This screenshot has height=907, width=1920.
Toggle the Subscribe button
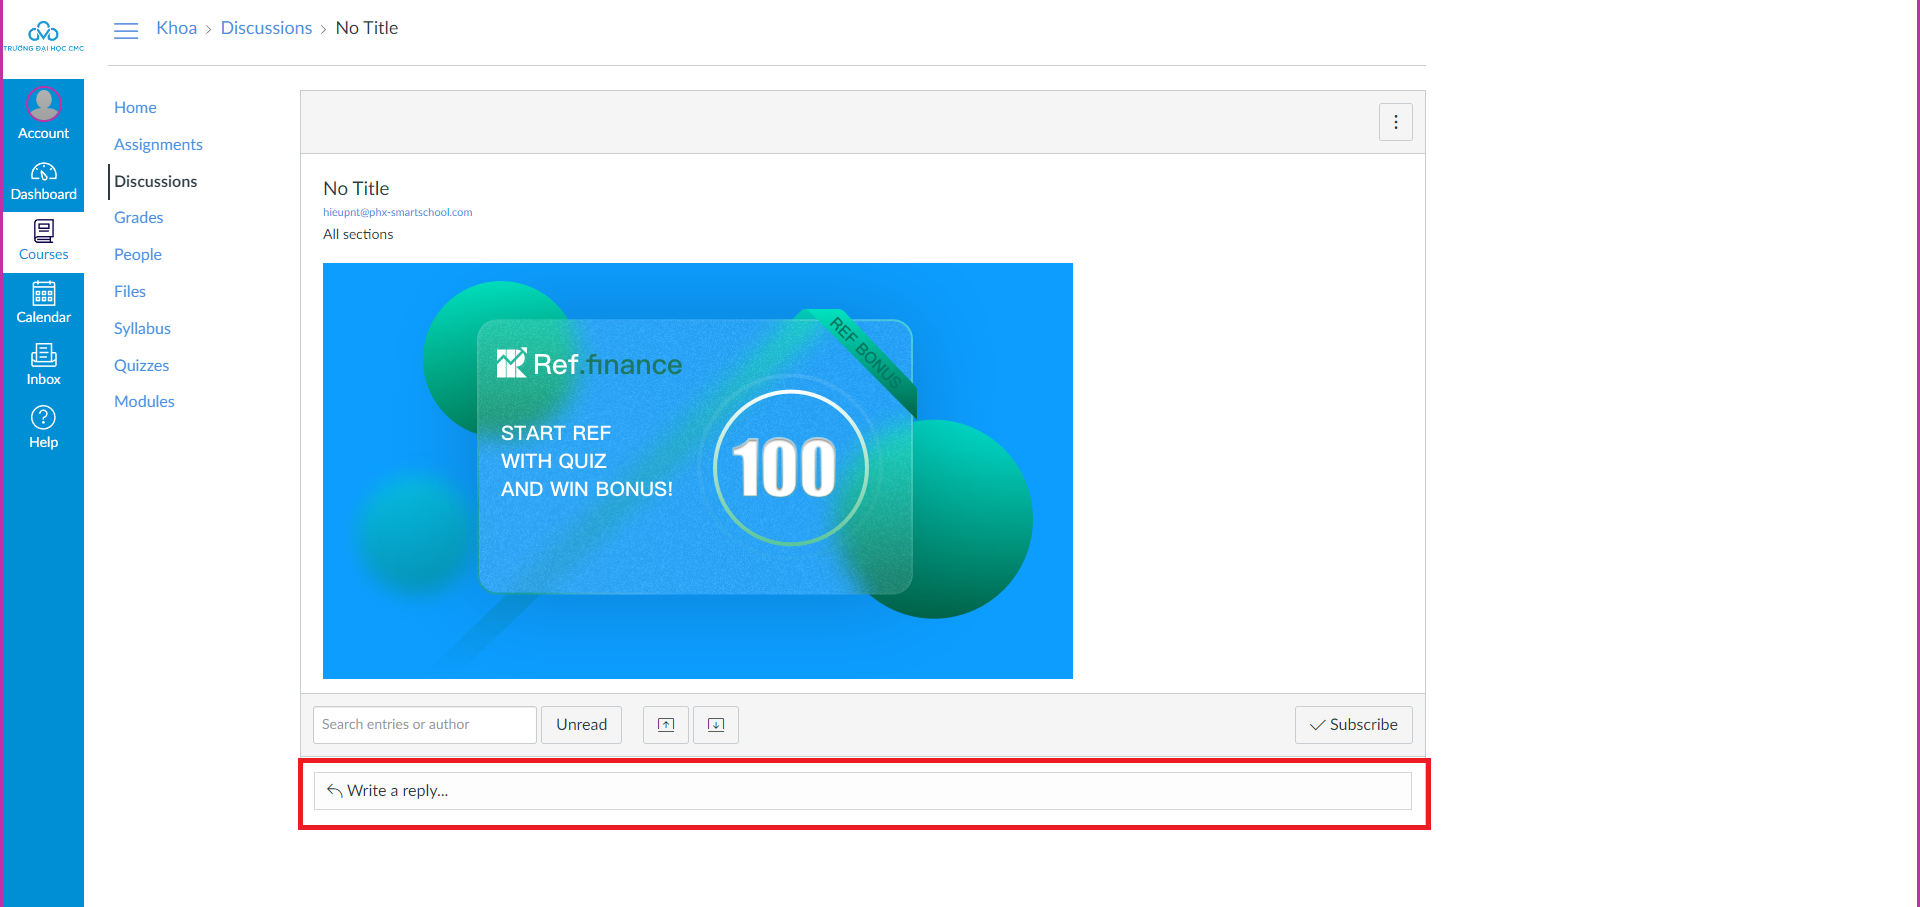point(1353,725)
